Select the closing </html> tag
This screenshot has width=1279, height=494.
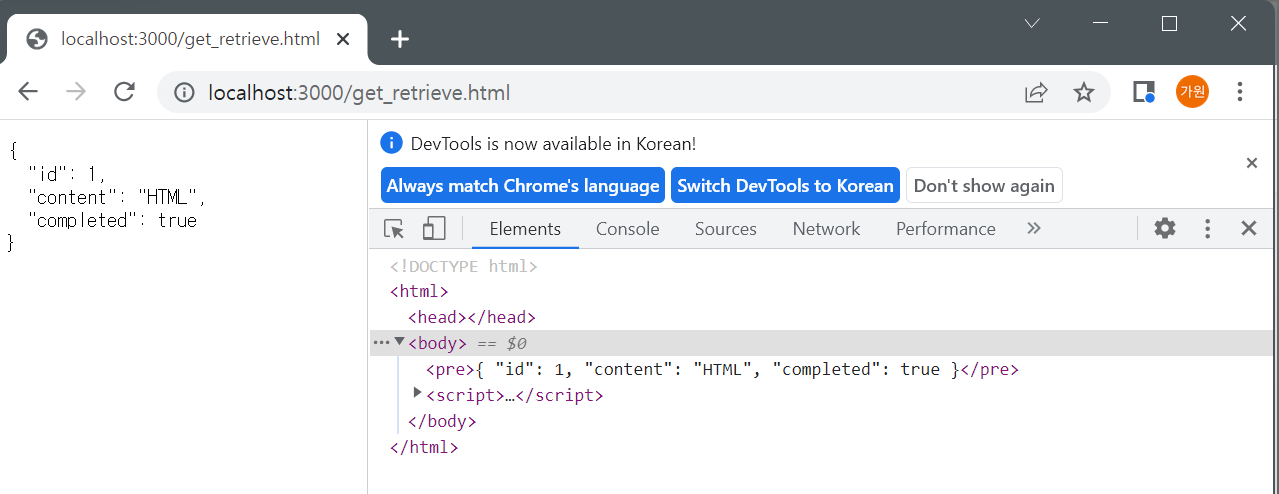[x=424, y=448]
